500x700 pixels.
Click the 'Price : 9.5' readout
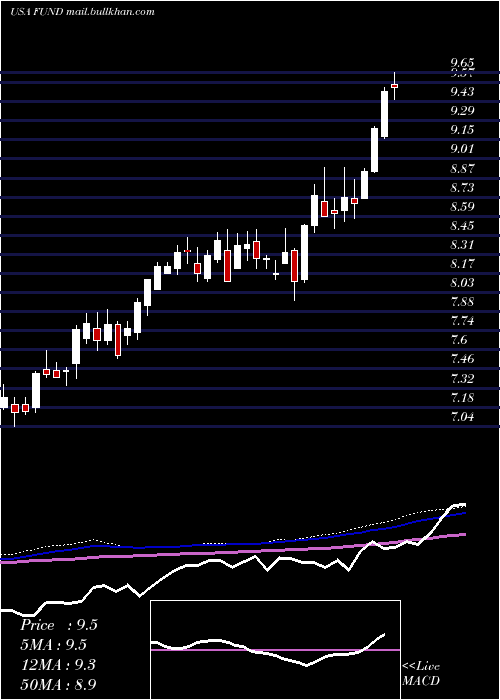(x=58, y=625)
